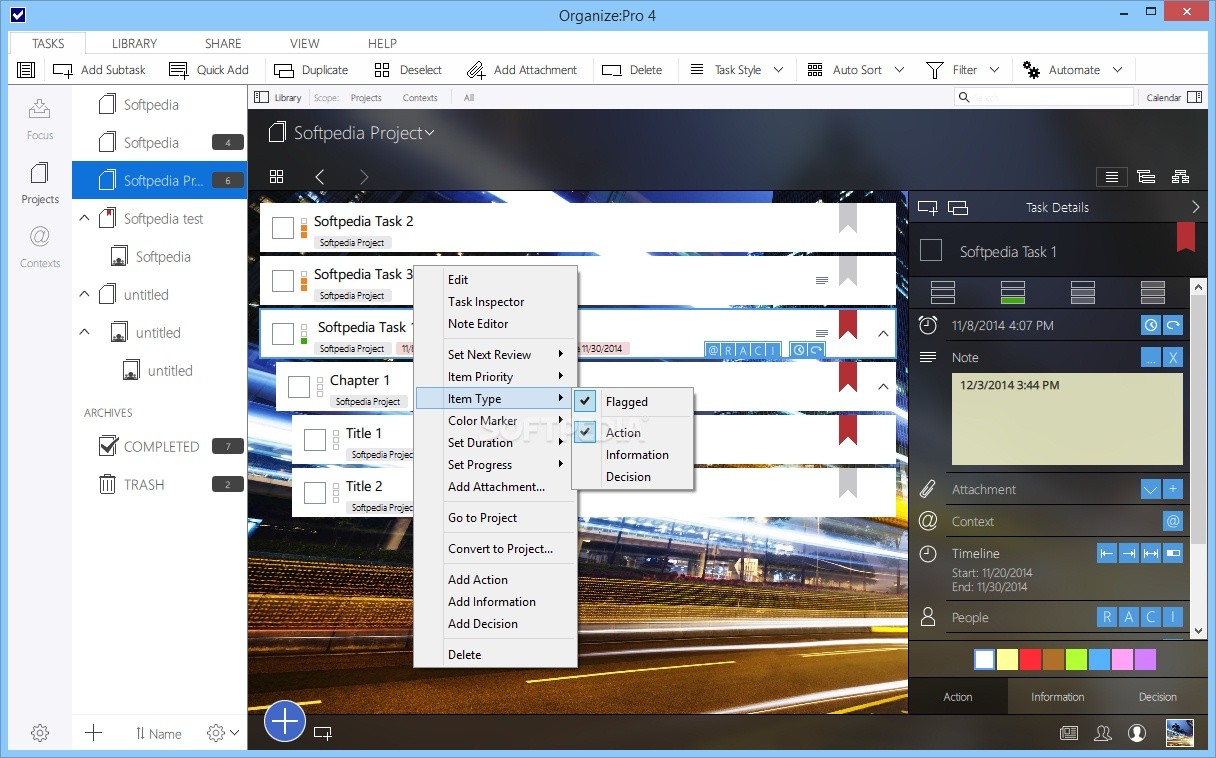
Task: Open Softpedia Project title dropdown
Action: coord(430,133)
